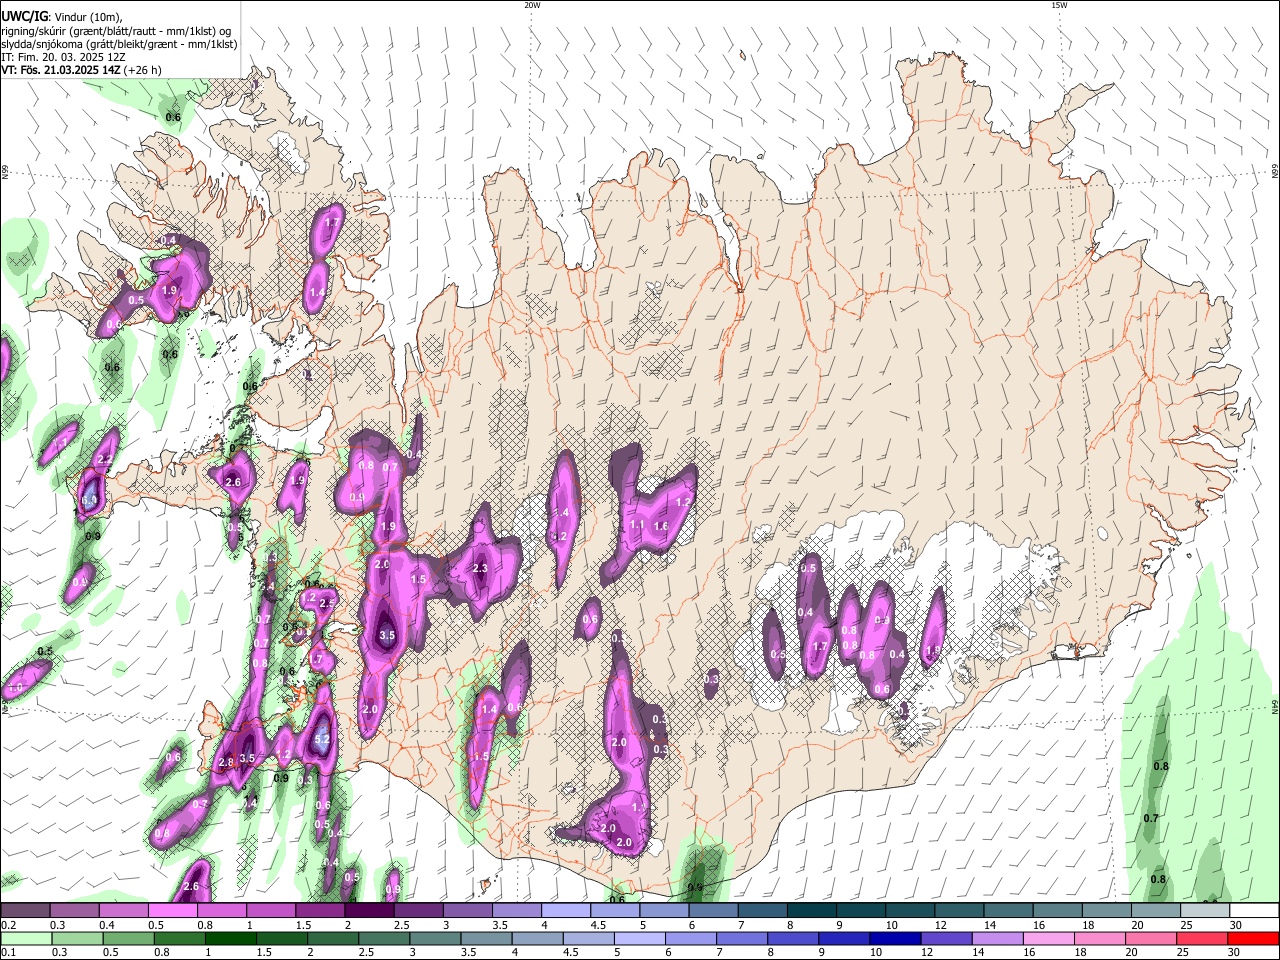Click the '0.1' label in the bottom legend row
The image size is (1280, 960).
tap(9, 952)
